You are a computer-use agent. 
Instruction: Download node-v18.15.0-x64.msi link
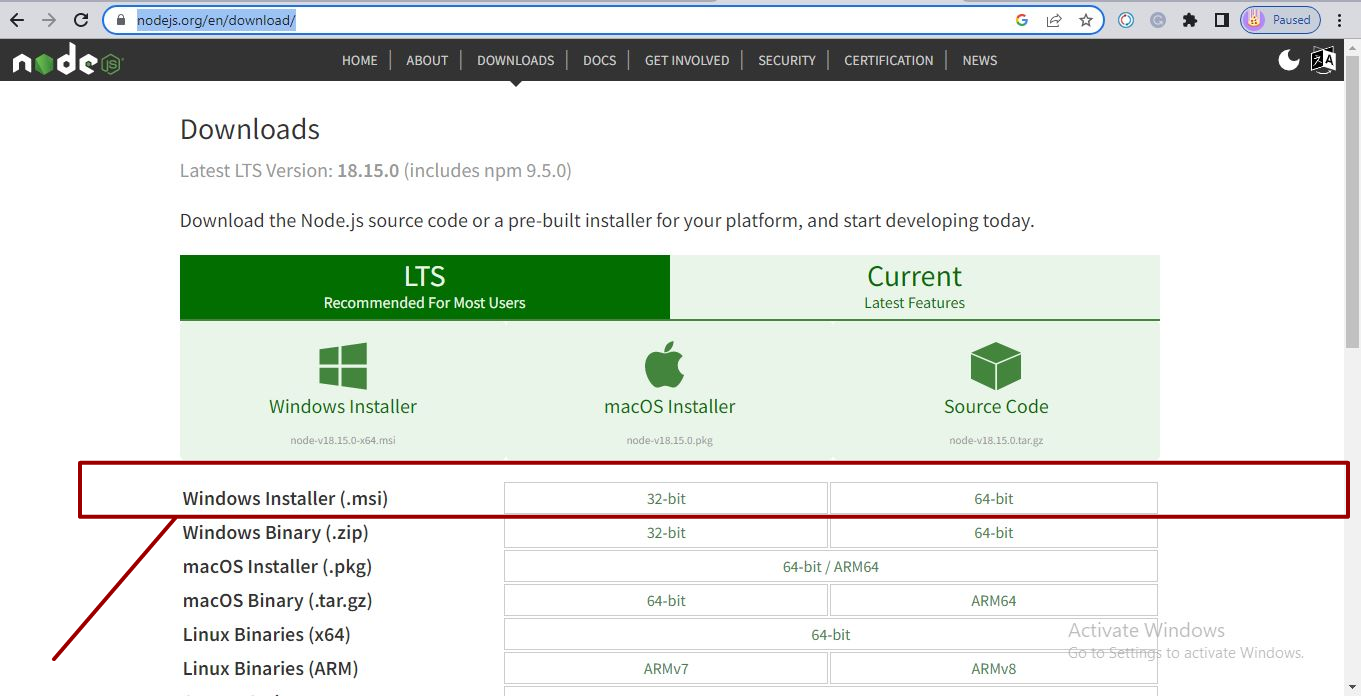click(x=343, y=440)
